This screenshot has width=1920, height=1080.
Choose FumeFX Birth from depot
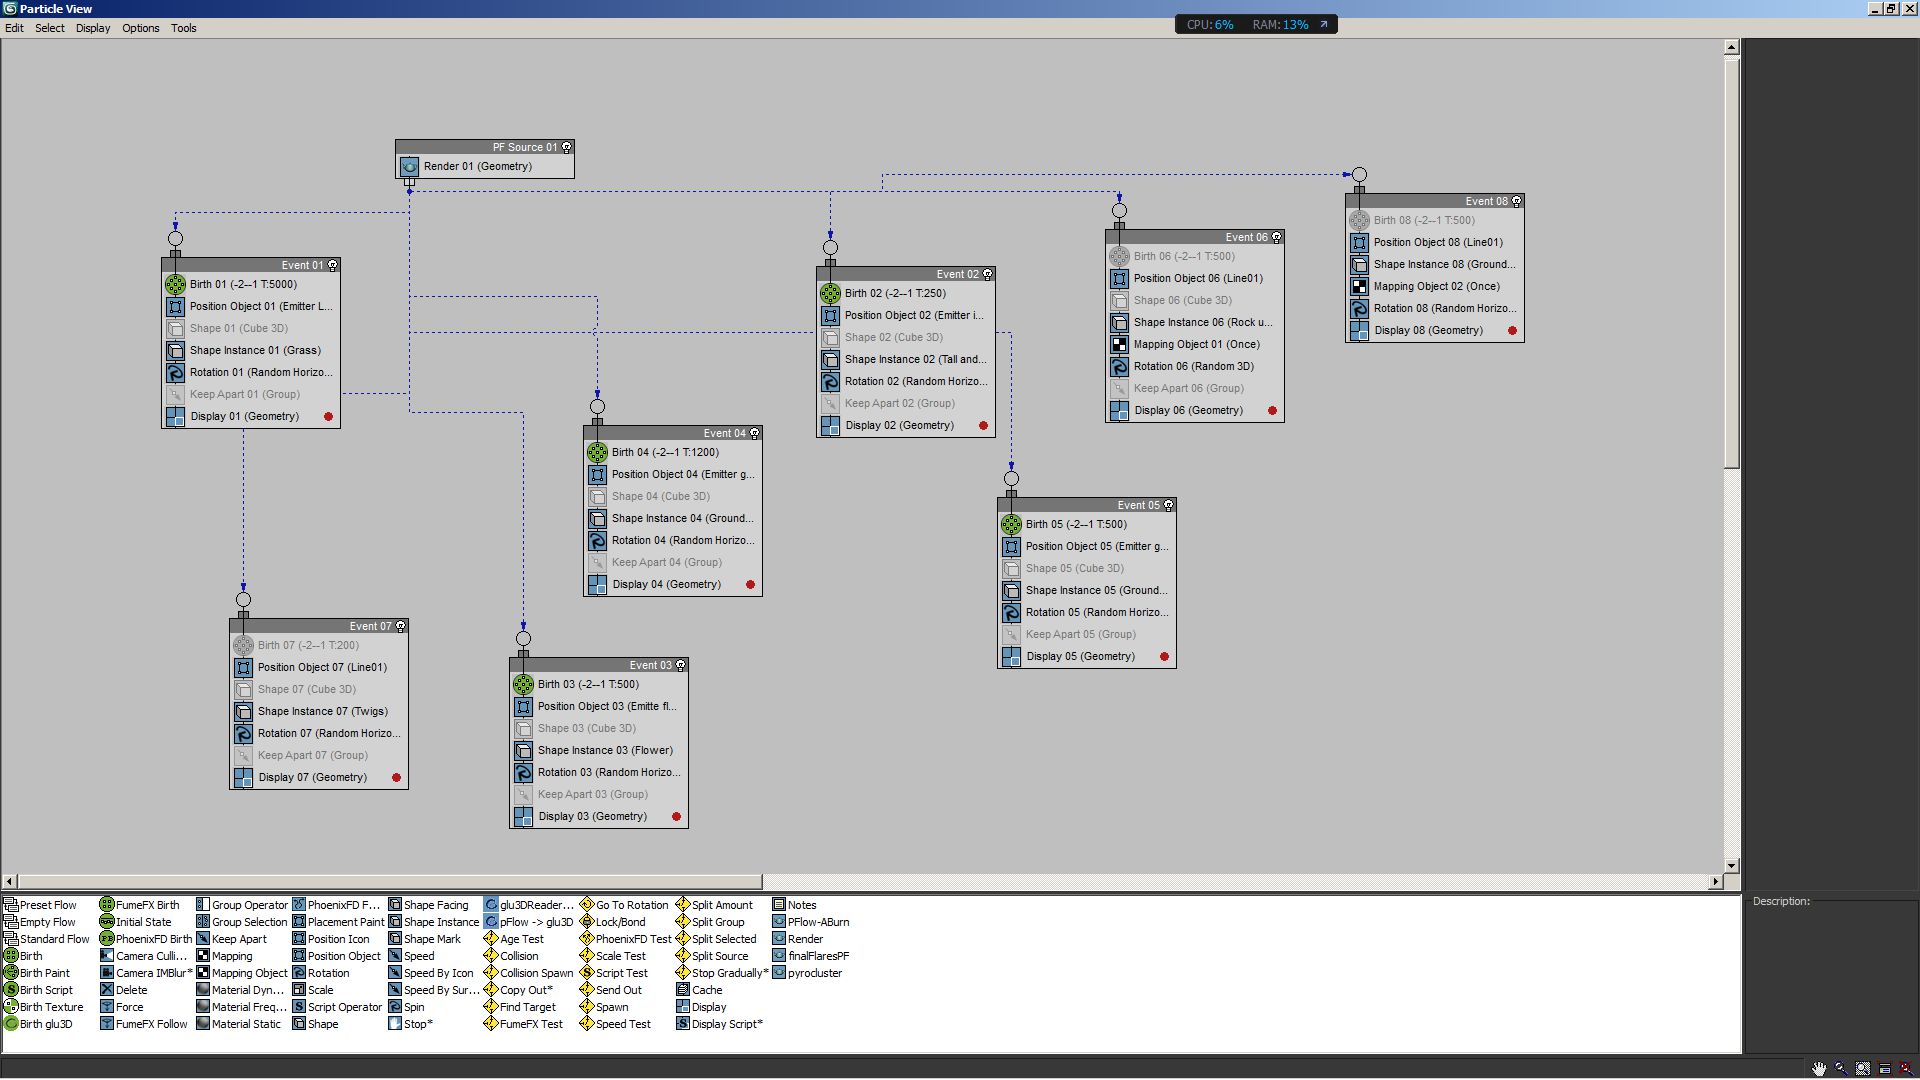[147, 905]
